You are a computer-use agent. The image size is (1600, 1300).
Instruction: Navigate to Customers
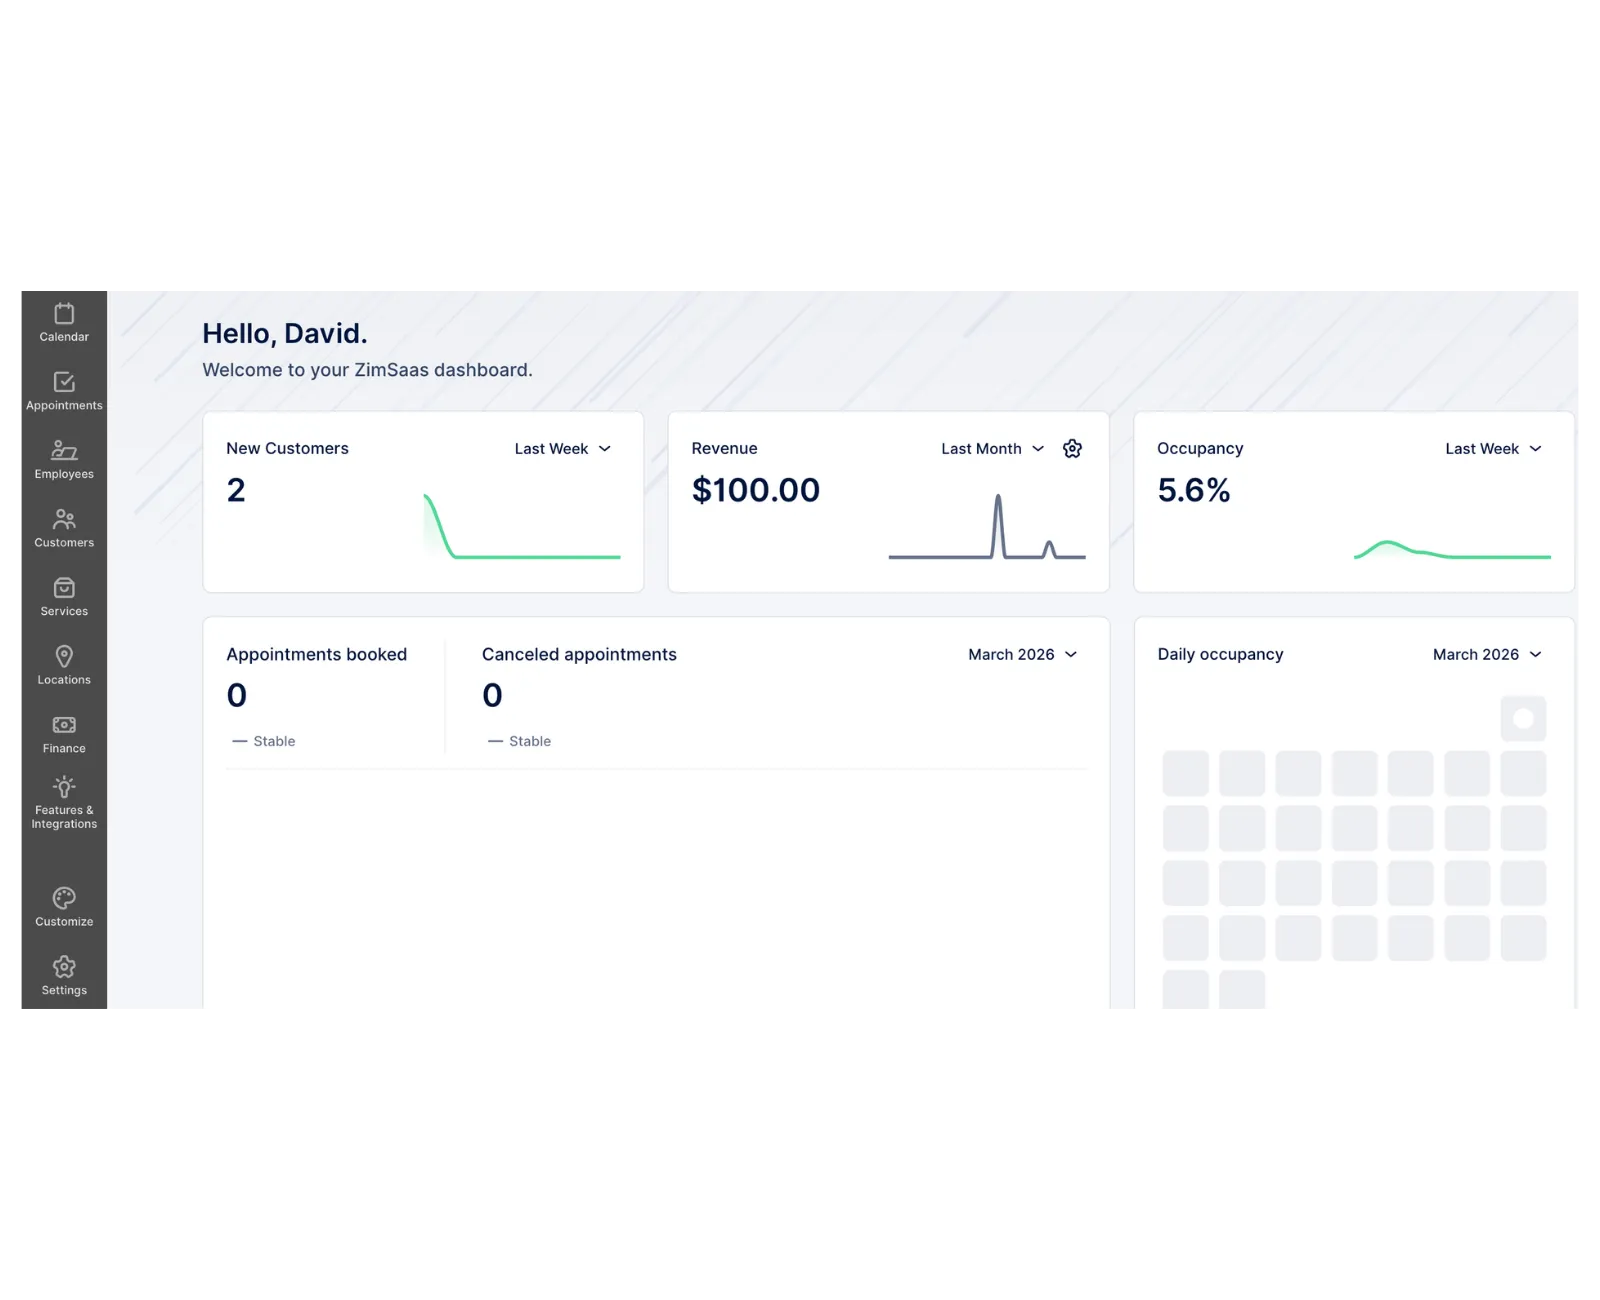[x=63, y=528]
